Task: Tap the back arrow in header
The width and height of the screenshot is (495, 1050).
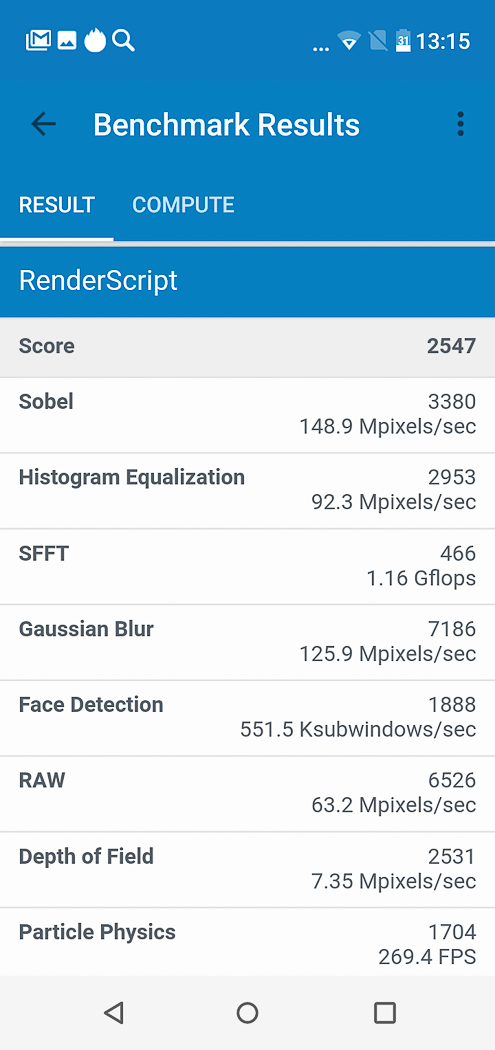Action: point(44,124)
